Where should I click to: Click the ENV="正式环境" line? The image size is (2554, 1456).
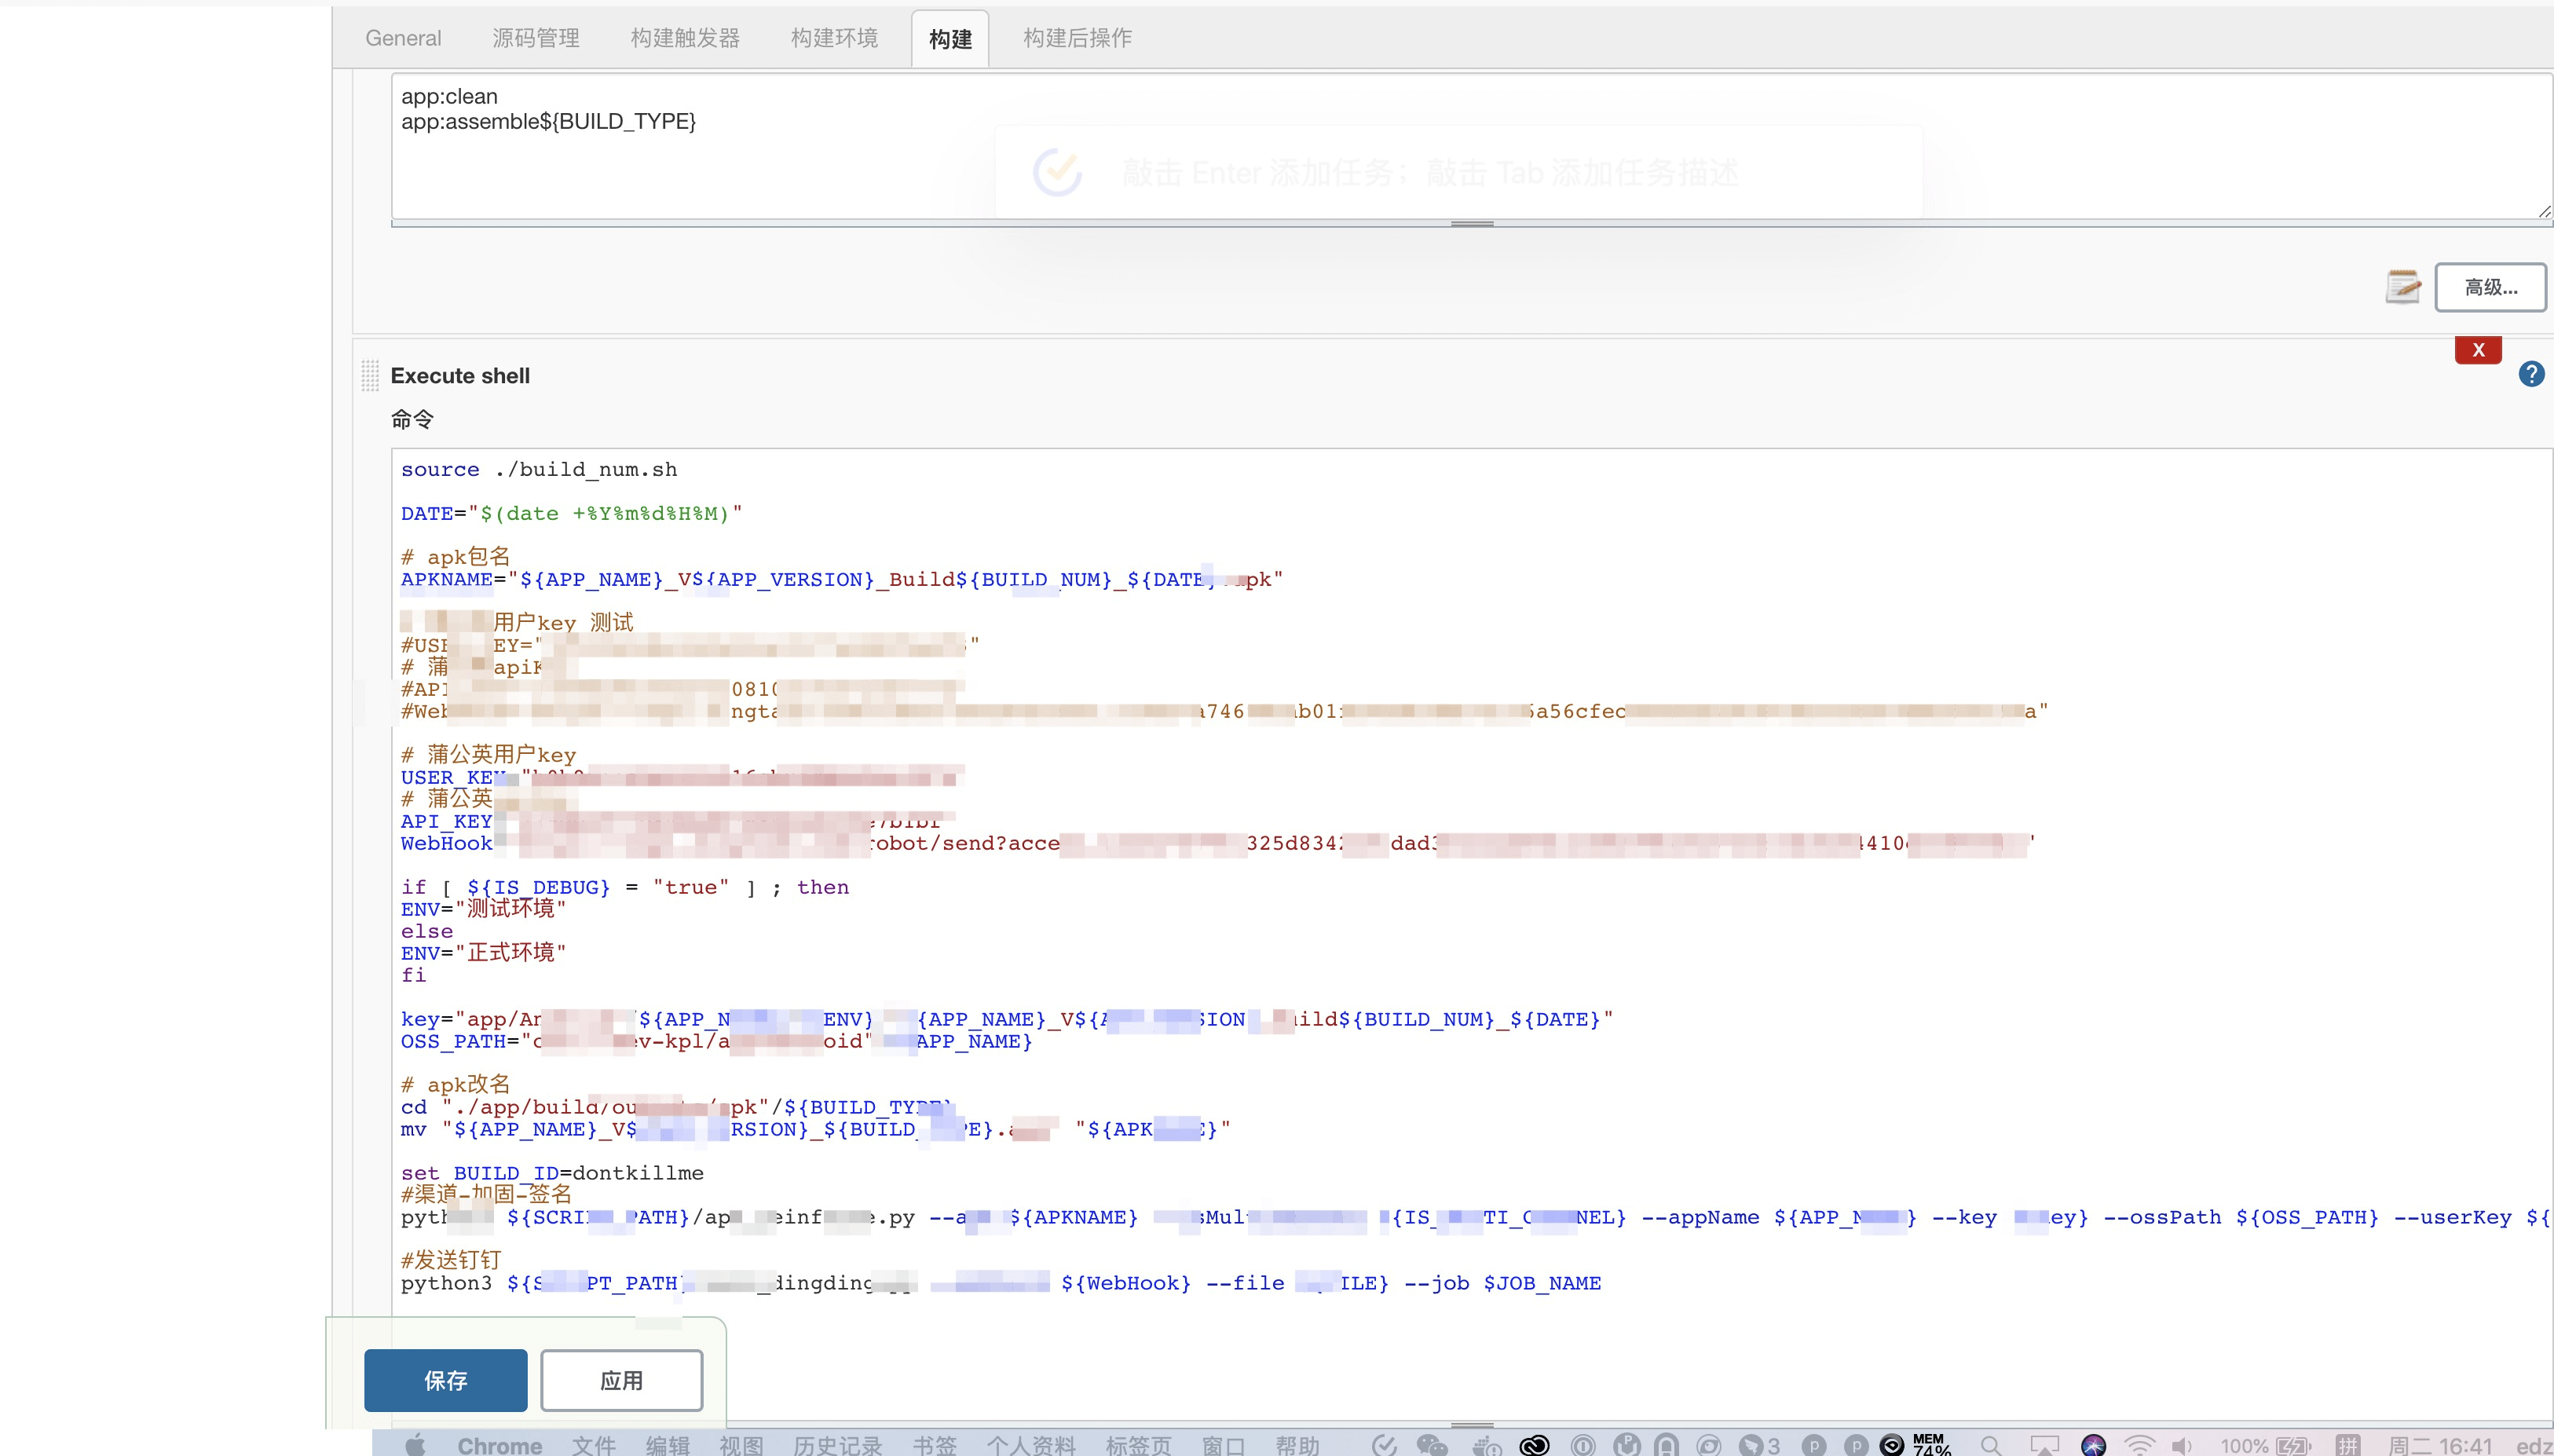(483, 953)
